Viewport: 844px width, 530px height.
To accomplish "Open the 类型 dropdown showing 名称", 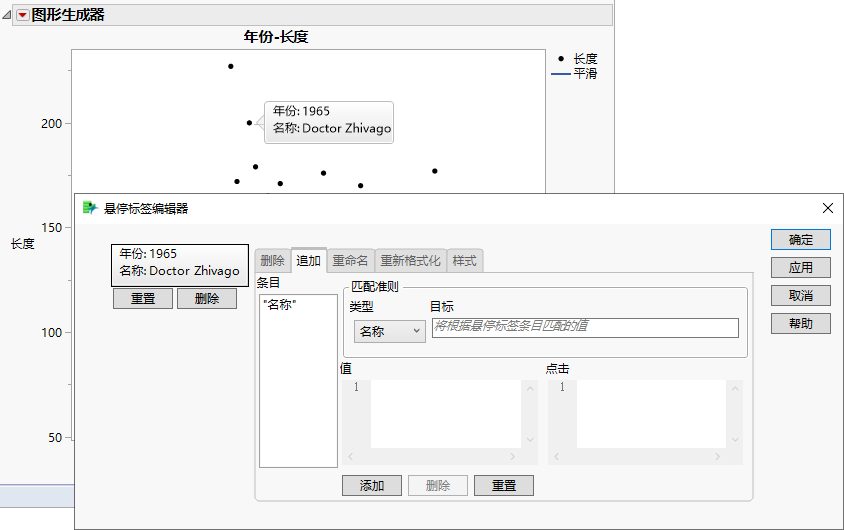I will 389,331.
